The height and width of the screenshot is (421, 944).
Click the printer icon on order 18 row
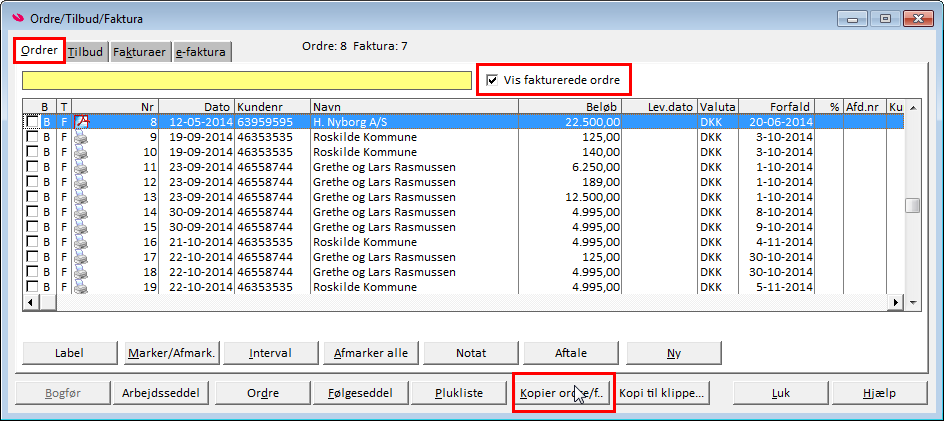pyautogui.click(x=81, y=272)
